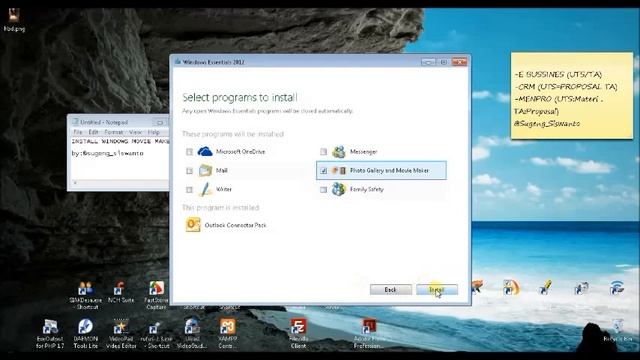This screenshot has height=360, width=640.
Task: Check the Writer checkbox
Action: [x=189, y=189]
